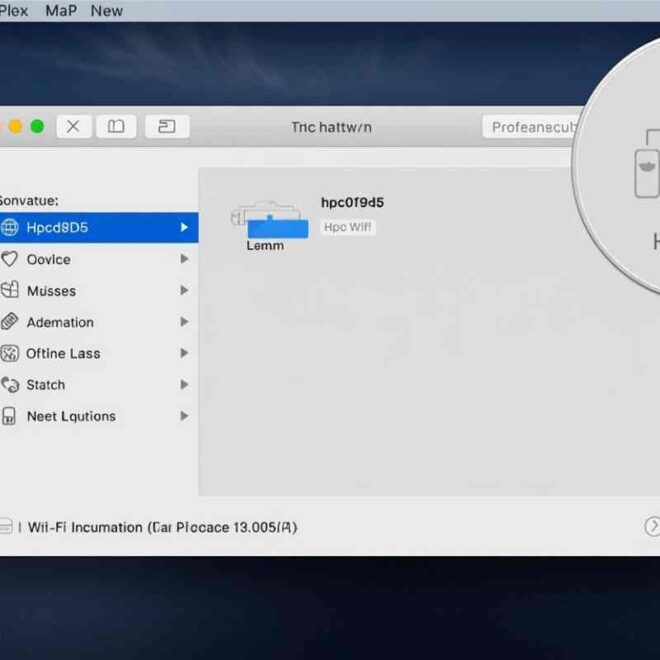
Task: Click the window-layout toolbar button
Action: [x=167, y=126]
